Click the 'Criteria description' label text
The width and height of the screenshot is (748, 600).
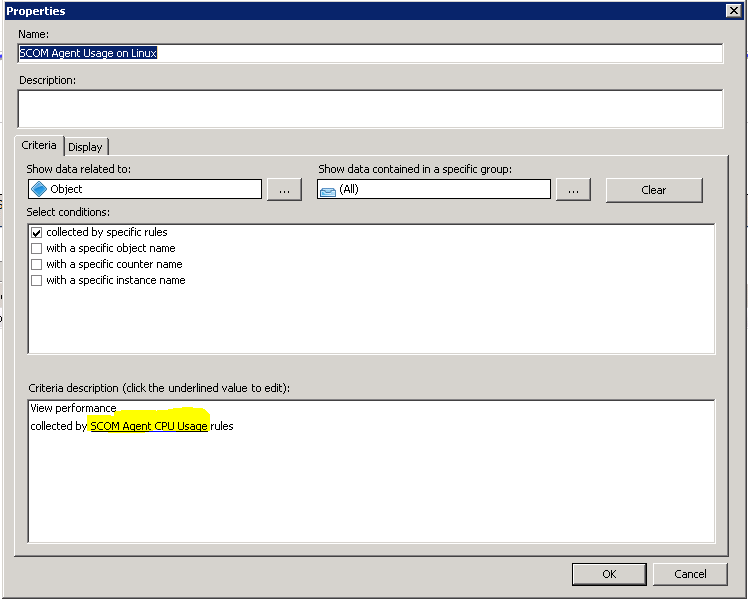pyautogui.click(x=159, y=388)
